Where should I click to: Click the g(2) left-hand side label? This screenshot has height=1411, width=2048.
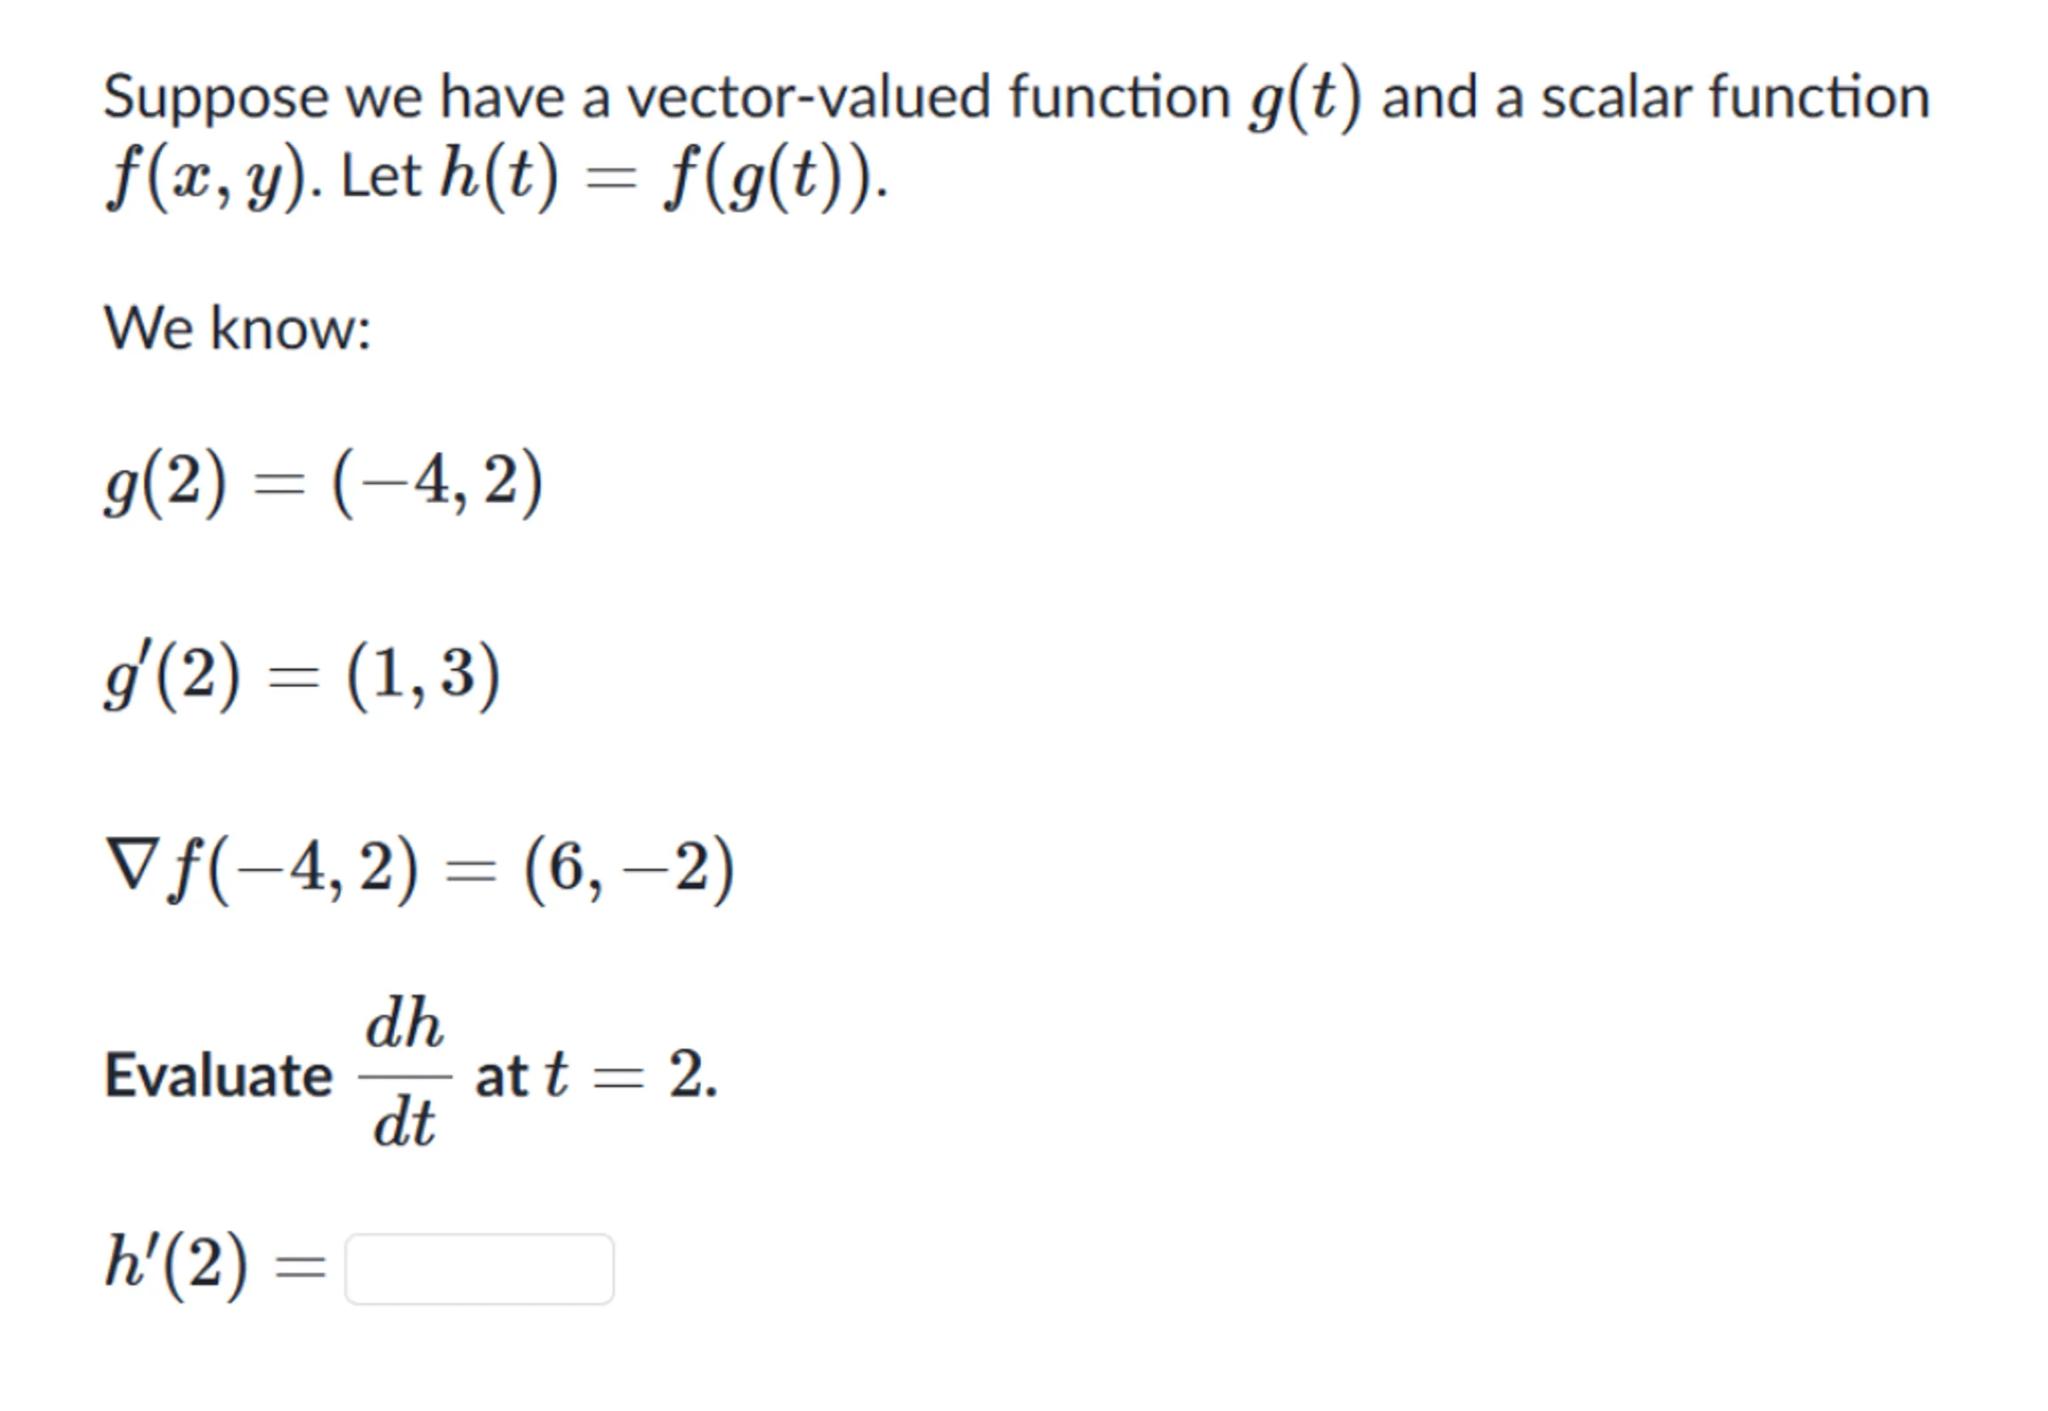coord(166,483)
